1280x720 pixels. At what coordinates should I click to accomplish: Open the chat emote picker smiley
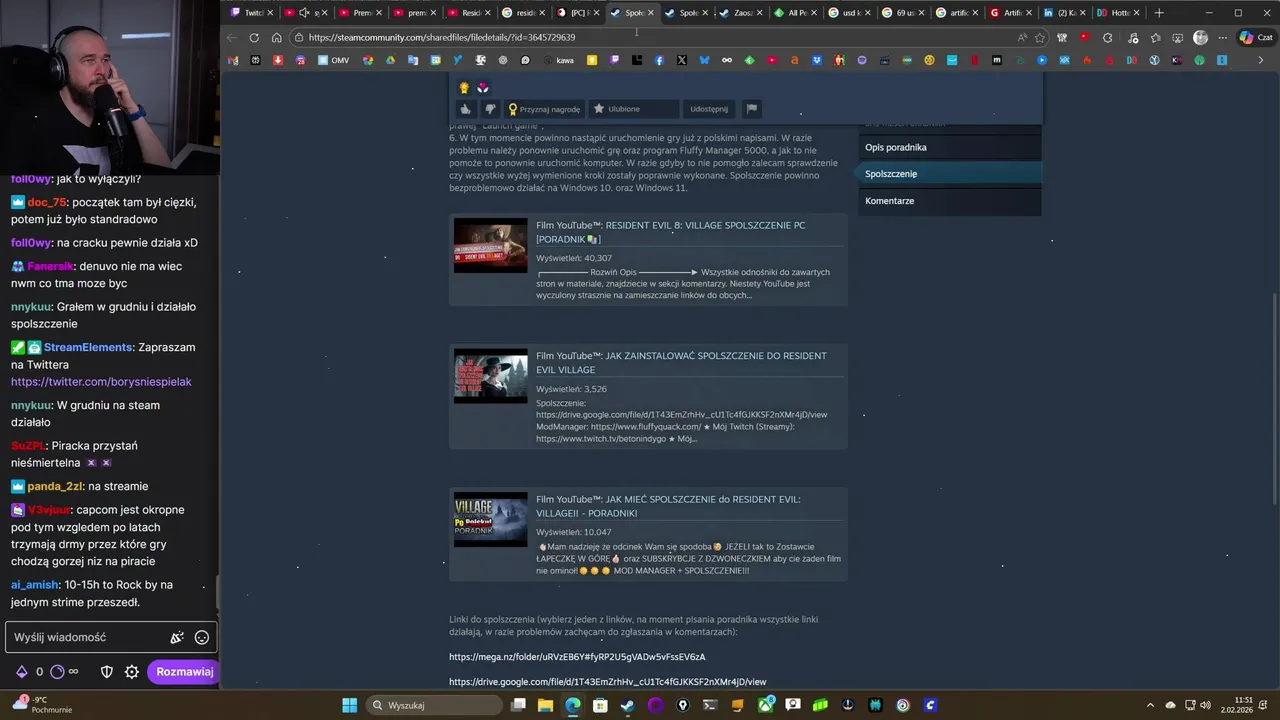pos(201,637)
